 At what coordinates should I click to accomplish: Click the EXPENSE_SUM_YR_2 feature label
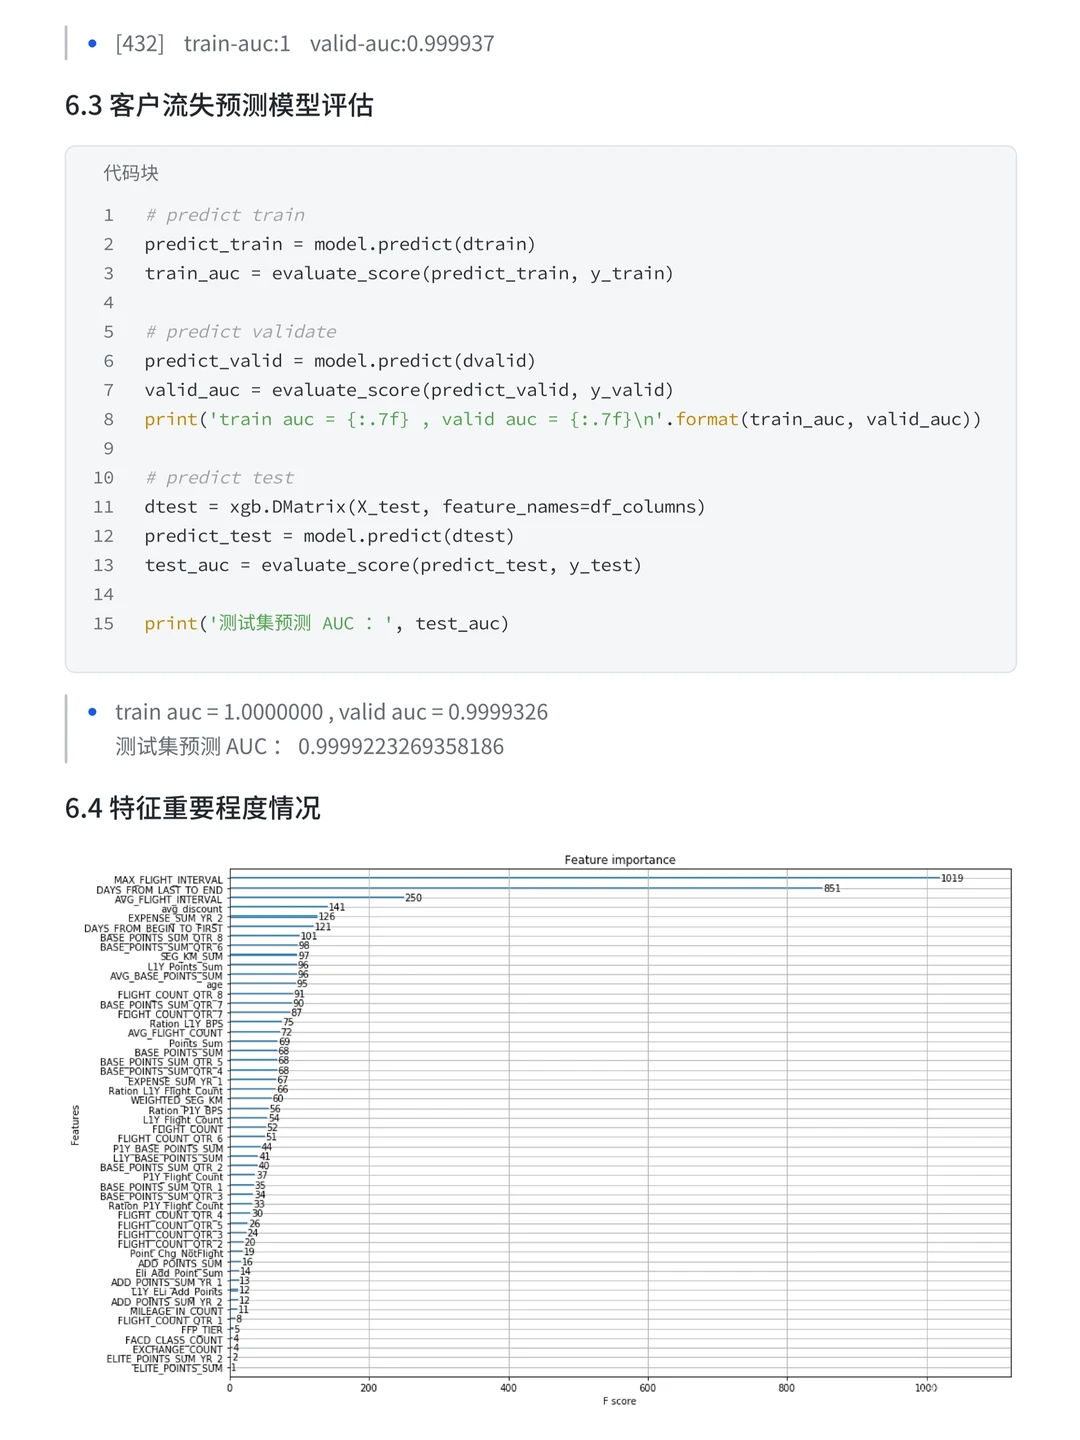pos(175,918)
